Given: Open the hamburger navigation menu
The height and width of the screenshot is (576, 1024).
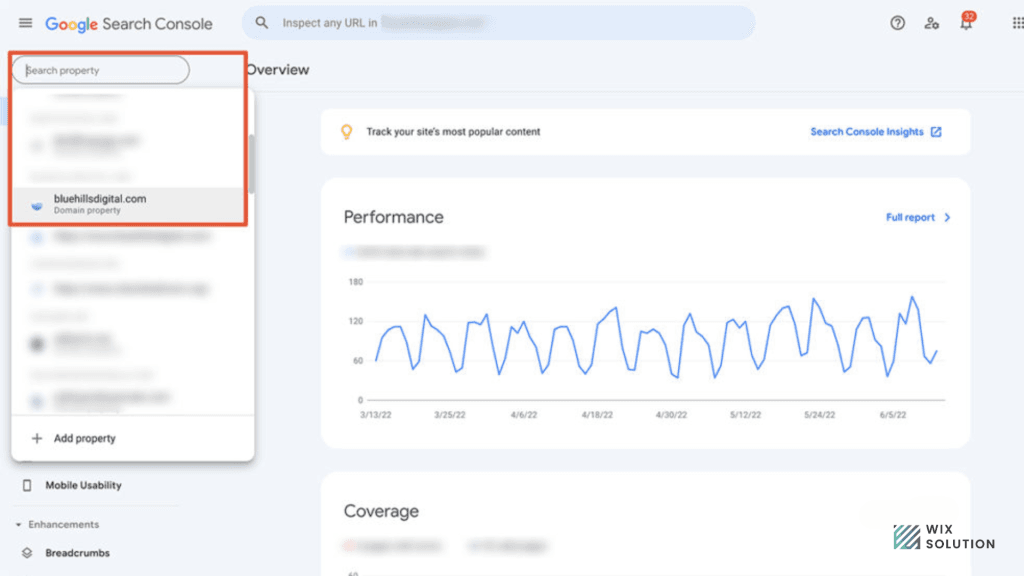Looking at the screenshot, I should click(x=25, y=23).
